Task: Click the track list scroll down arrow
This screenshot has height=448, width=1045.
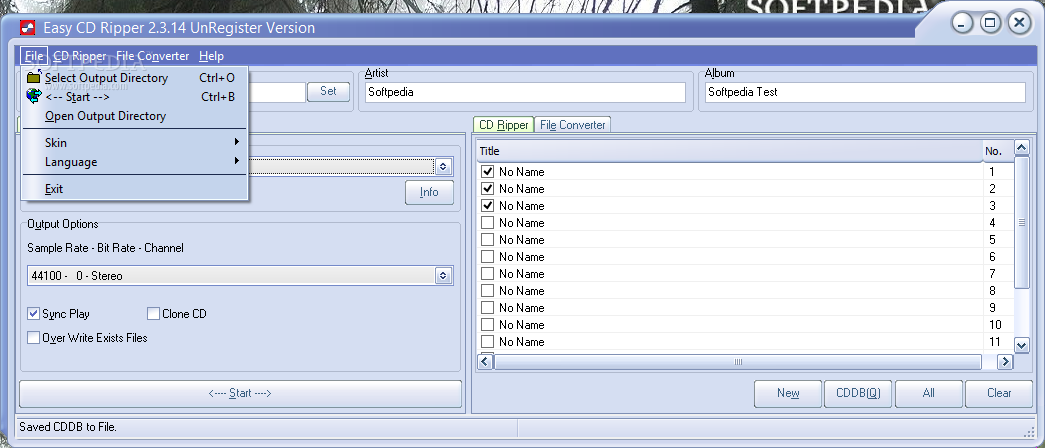Action: click(1021, 345)
